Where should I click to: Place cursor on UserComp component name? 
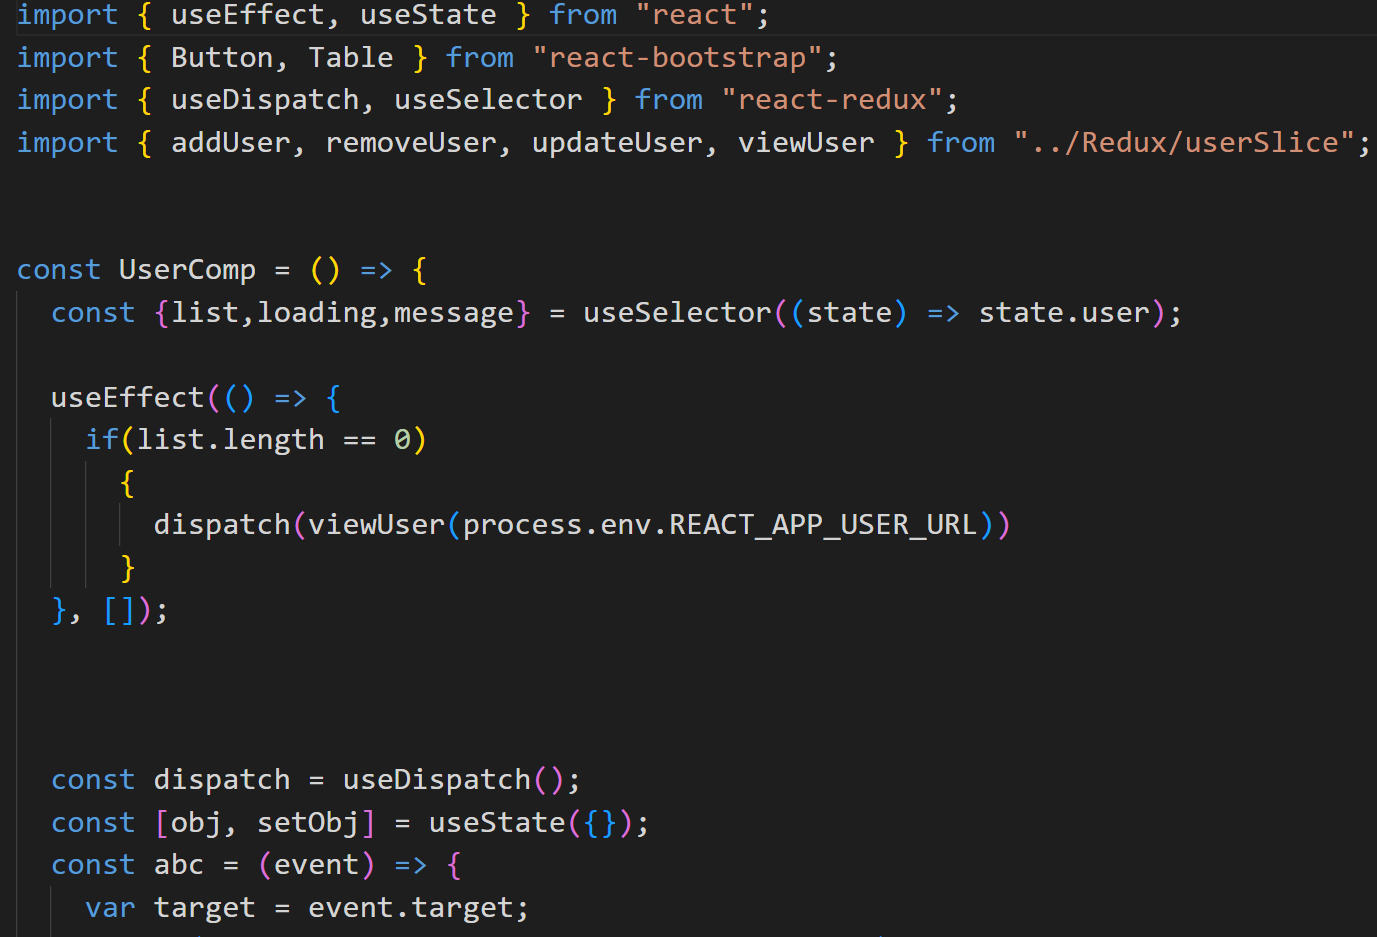pyautogui.click(x=187, y=270)
